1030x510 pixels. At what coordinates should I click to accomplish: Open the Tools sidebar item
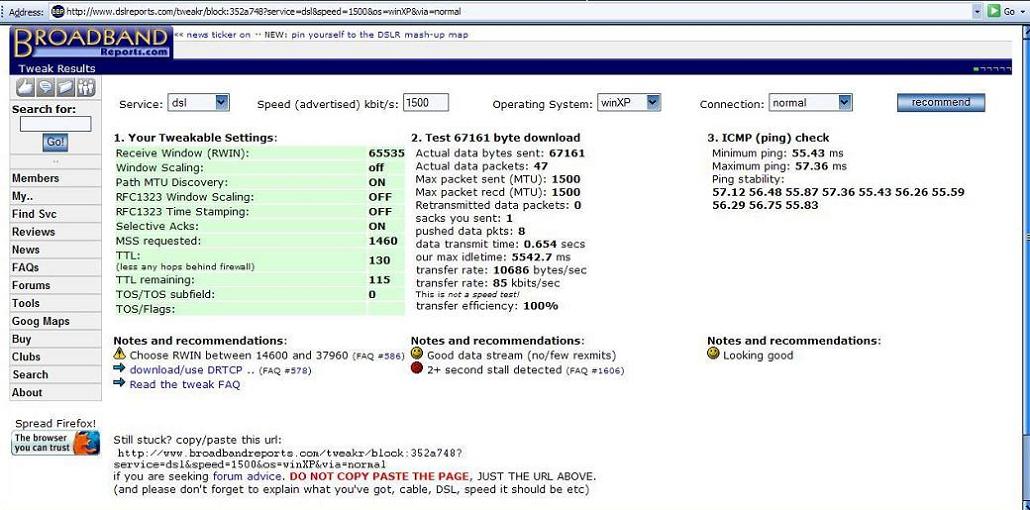pyautogui.click(x=56, y=303)
